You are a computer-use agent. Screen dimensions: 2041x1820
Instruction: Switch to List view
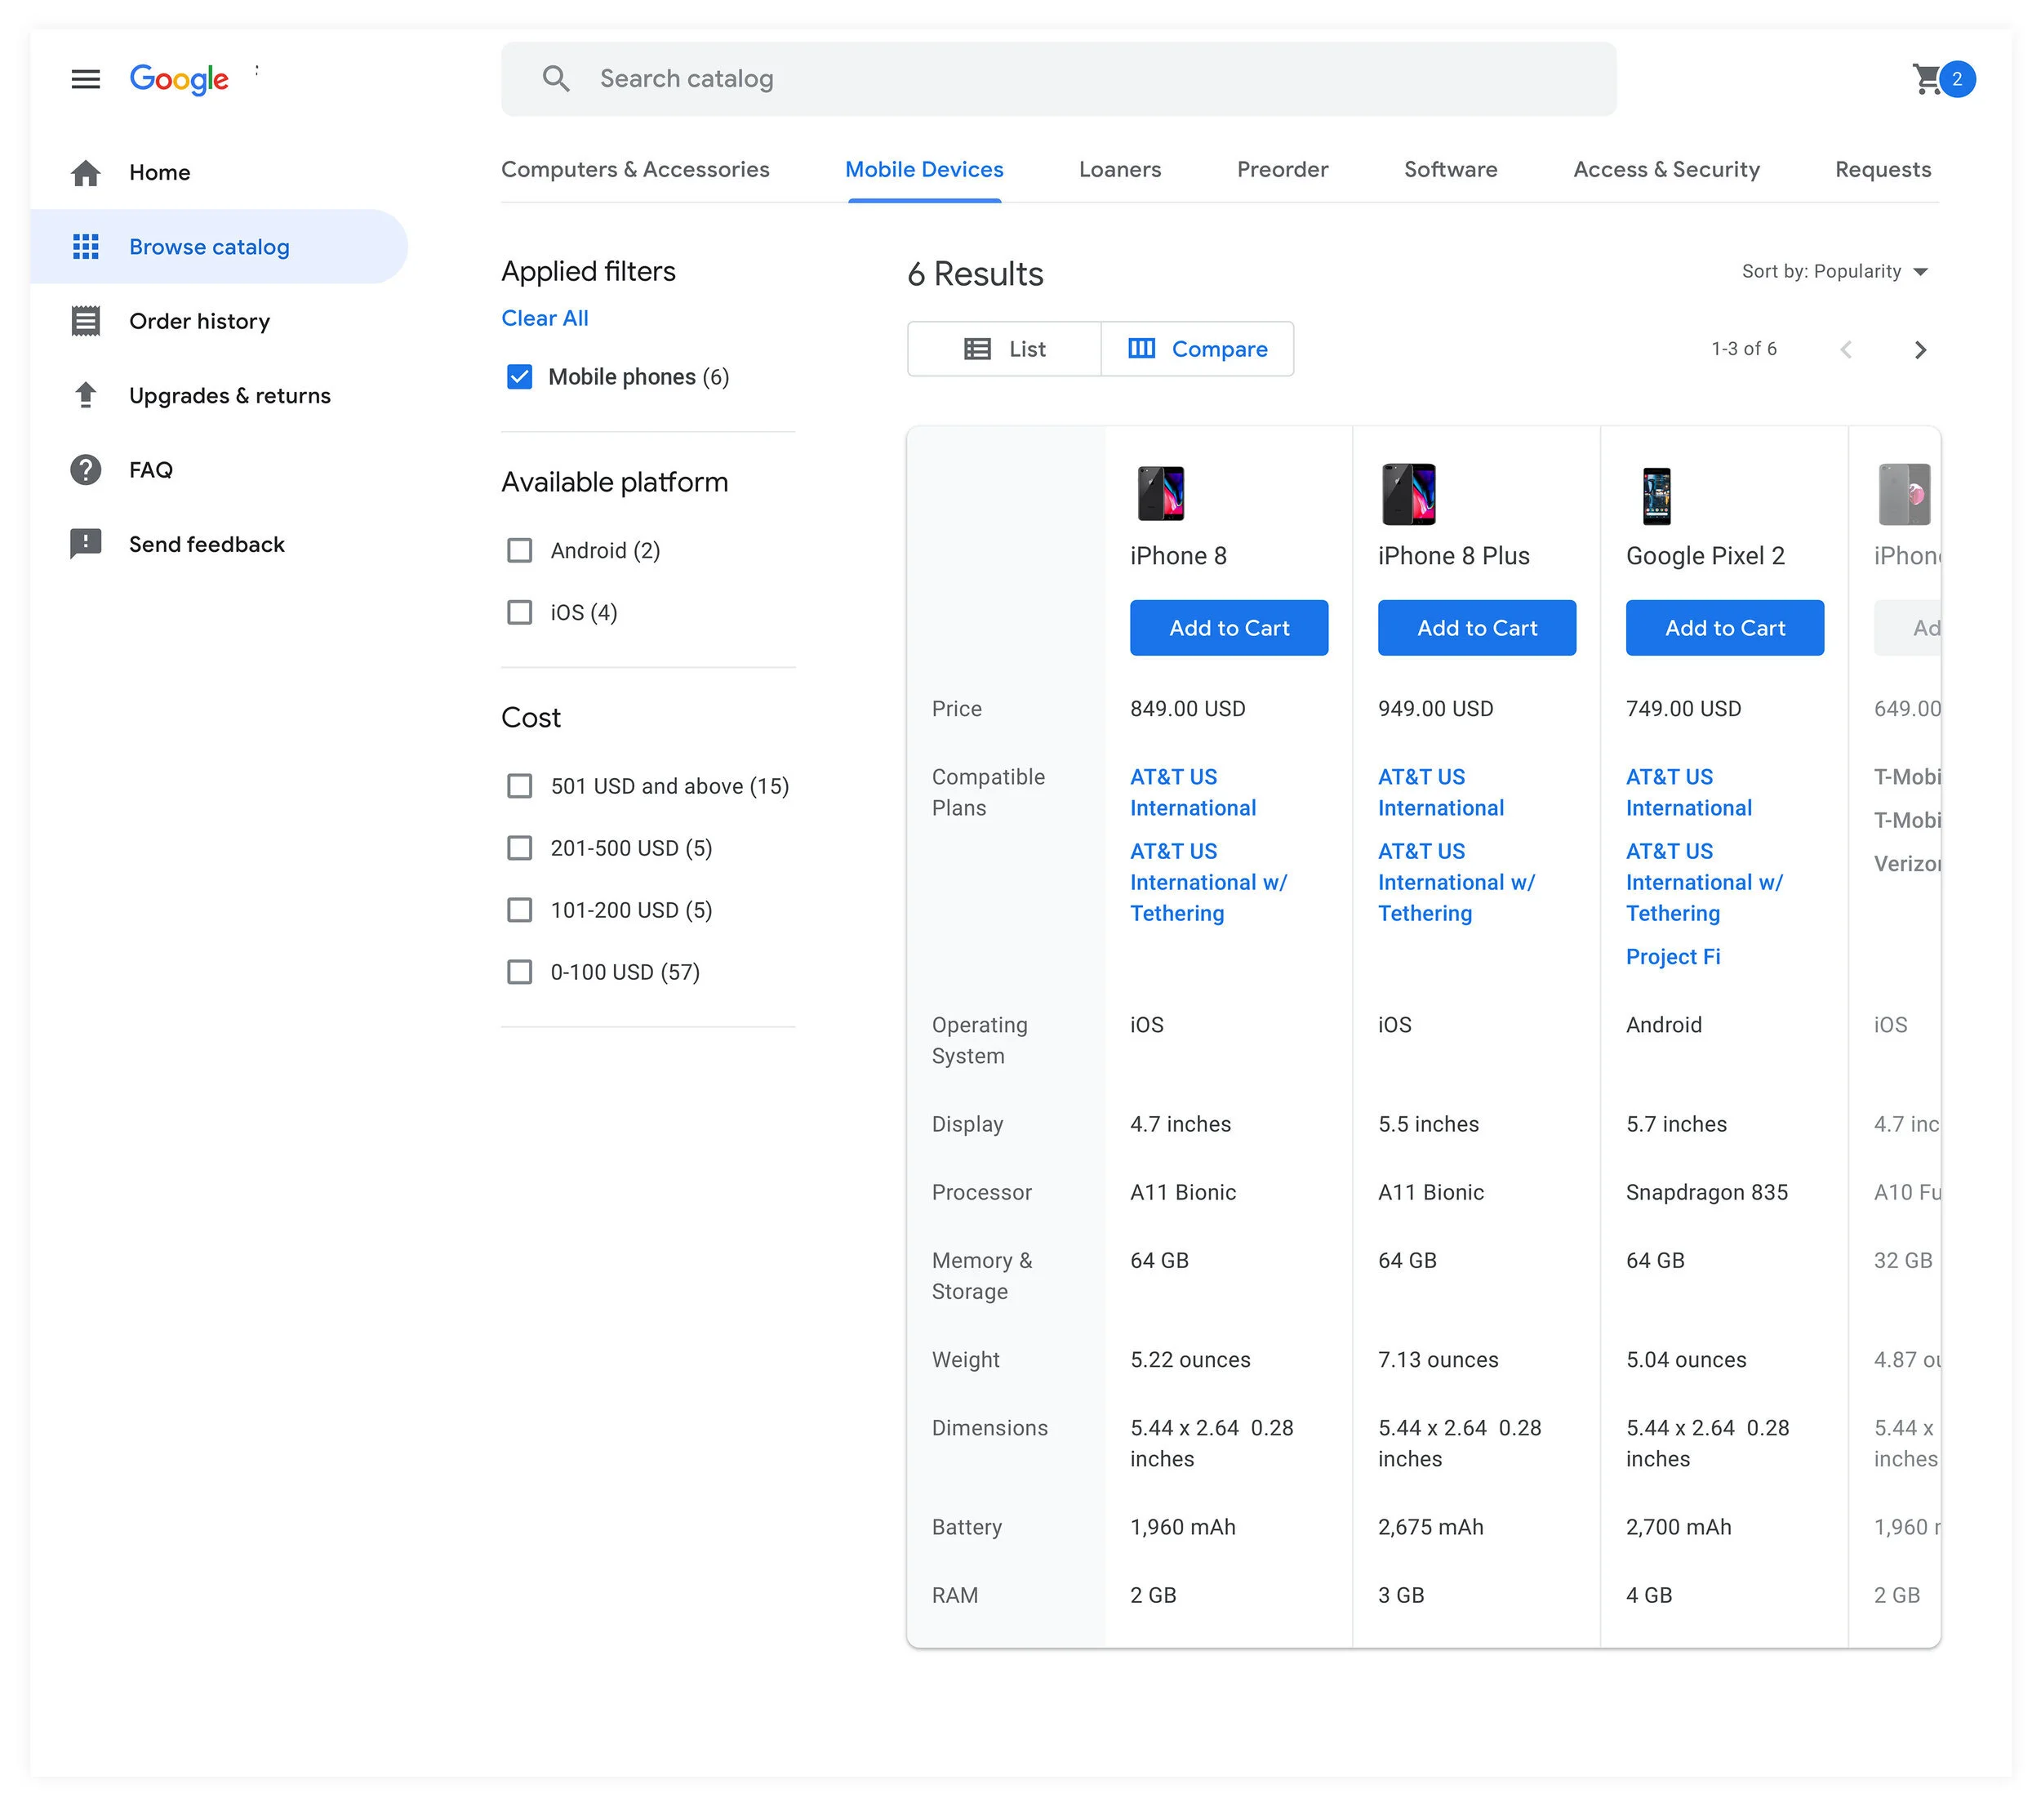(1004, 349)
